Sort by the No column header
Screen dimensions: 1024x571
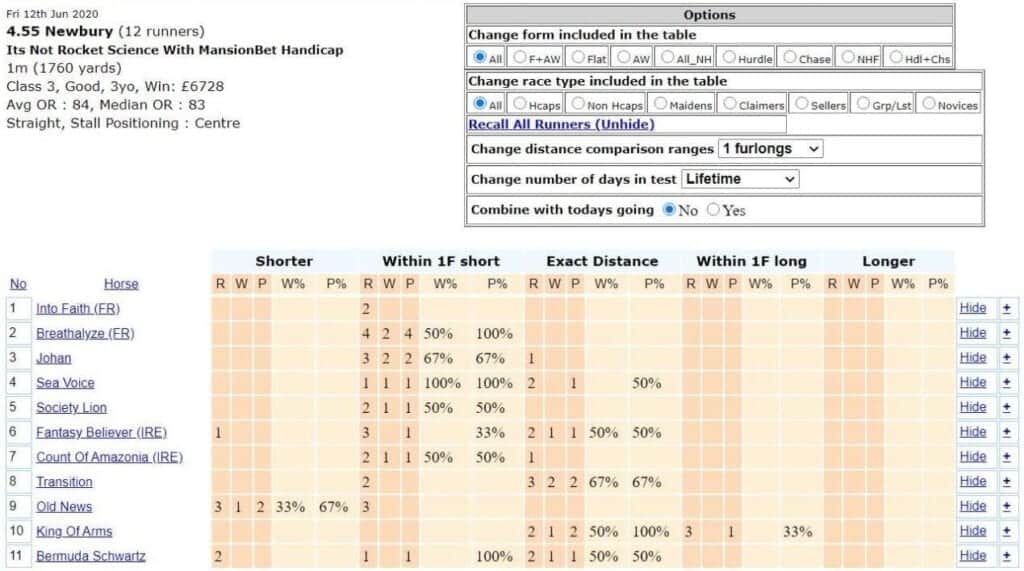click(x=18, y=284)
